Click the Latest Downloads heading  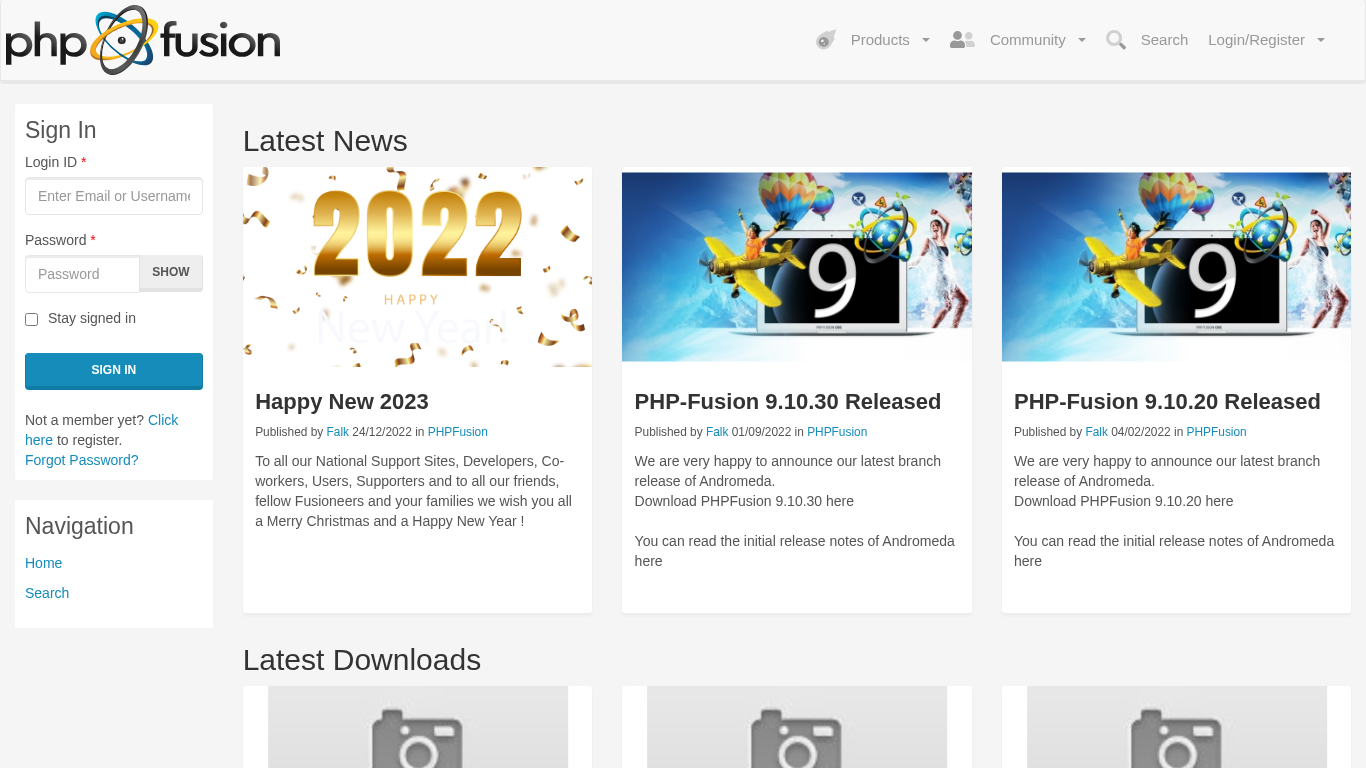(x=362, y=660)
